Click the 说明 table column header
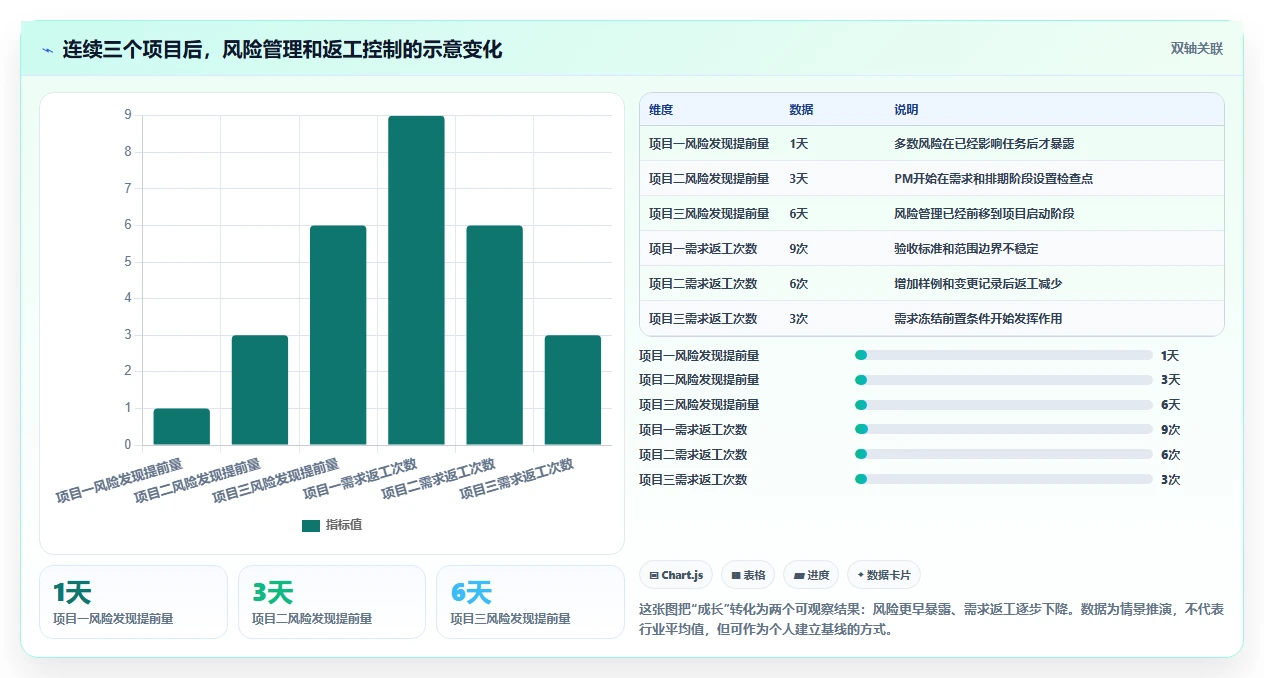The height and width of the screenshot is (678, 1264). click(x=906, y=110)
